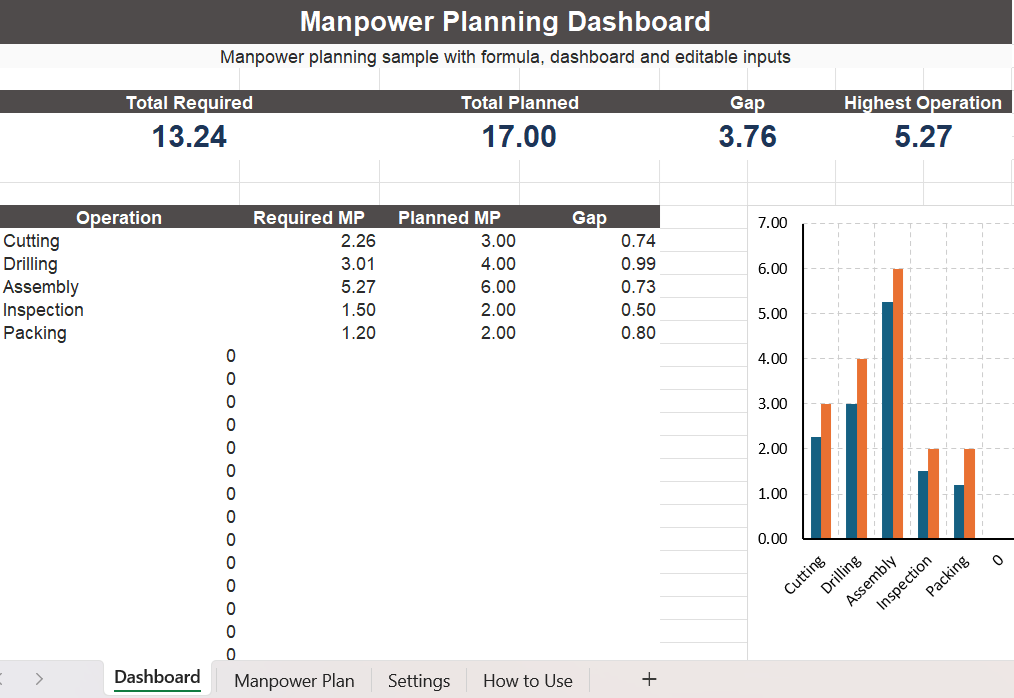
Task: Select the 3.76 gap summary value
Action: 748,136
